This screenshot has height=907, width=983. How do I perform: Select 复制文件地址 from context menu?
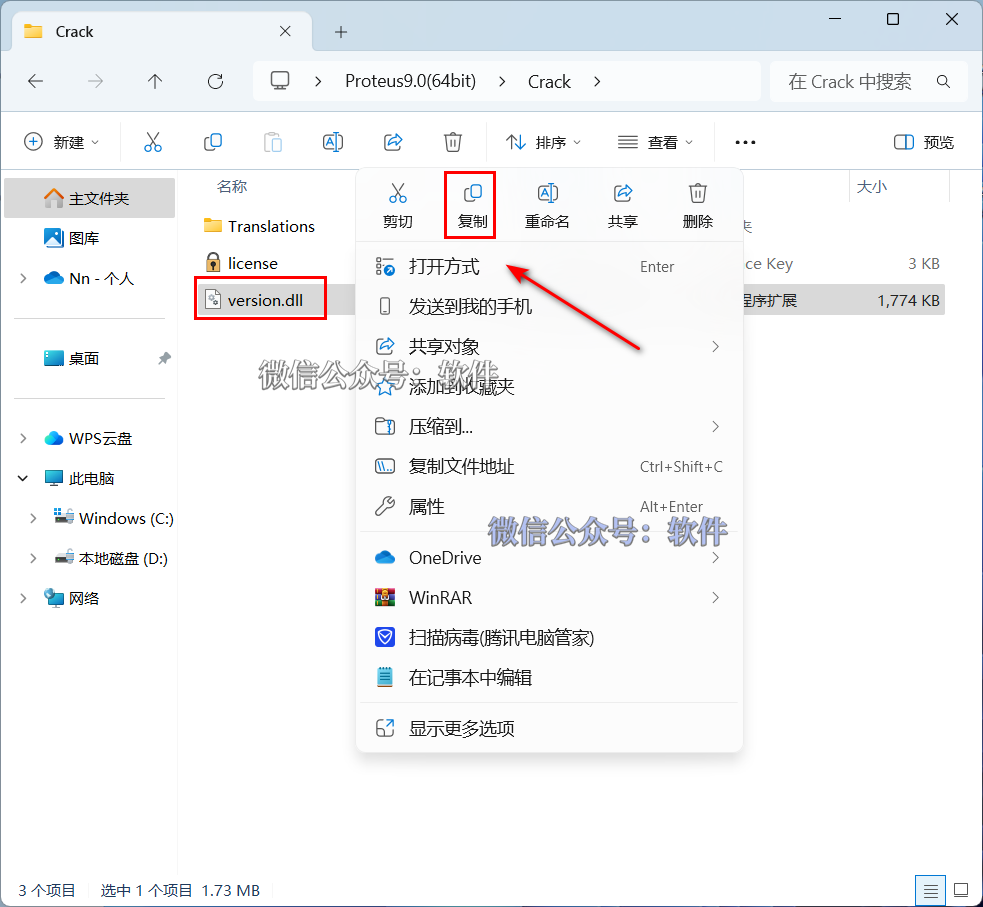pos(549,467)
